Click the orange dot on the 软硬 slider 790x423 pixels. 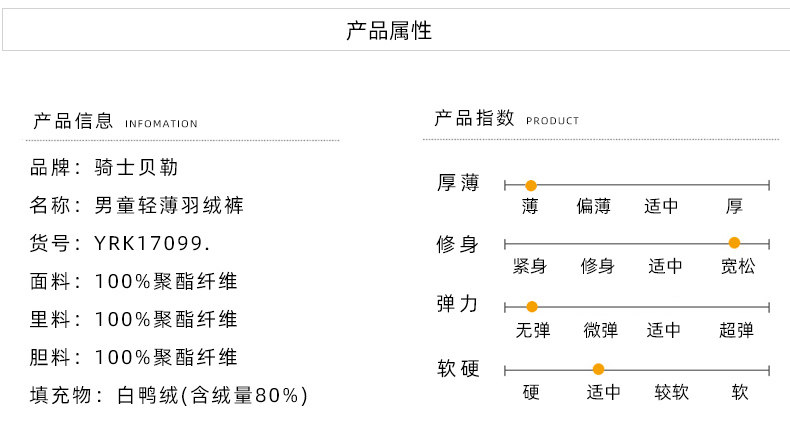[x=598, y=369]
